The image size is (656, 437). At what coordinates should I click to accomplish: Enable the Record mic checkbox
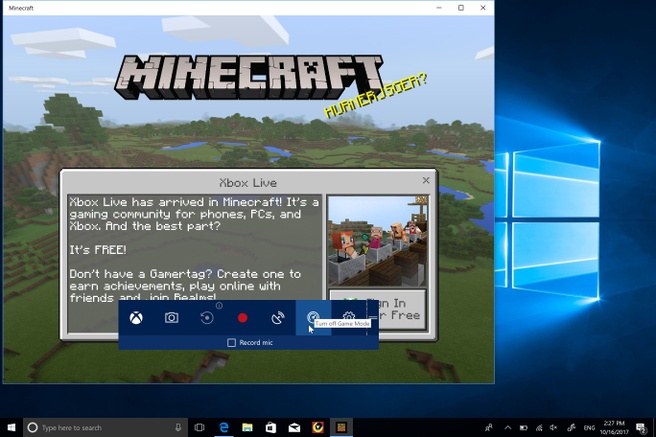click(231, 342)
